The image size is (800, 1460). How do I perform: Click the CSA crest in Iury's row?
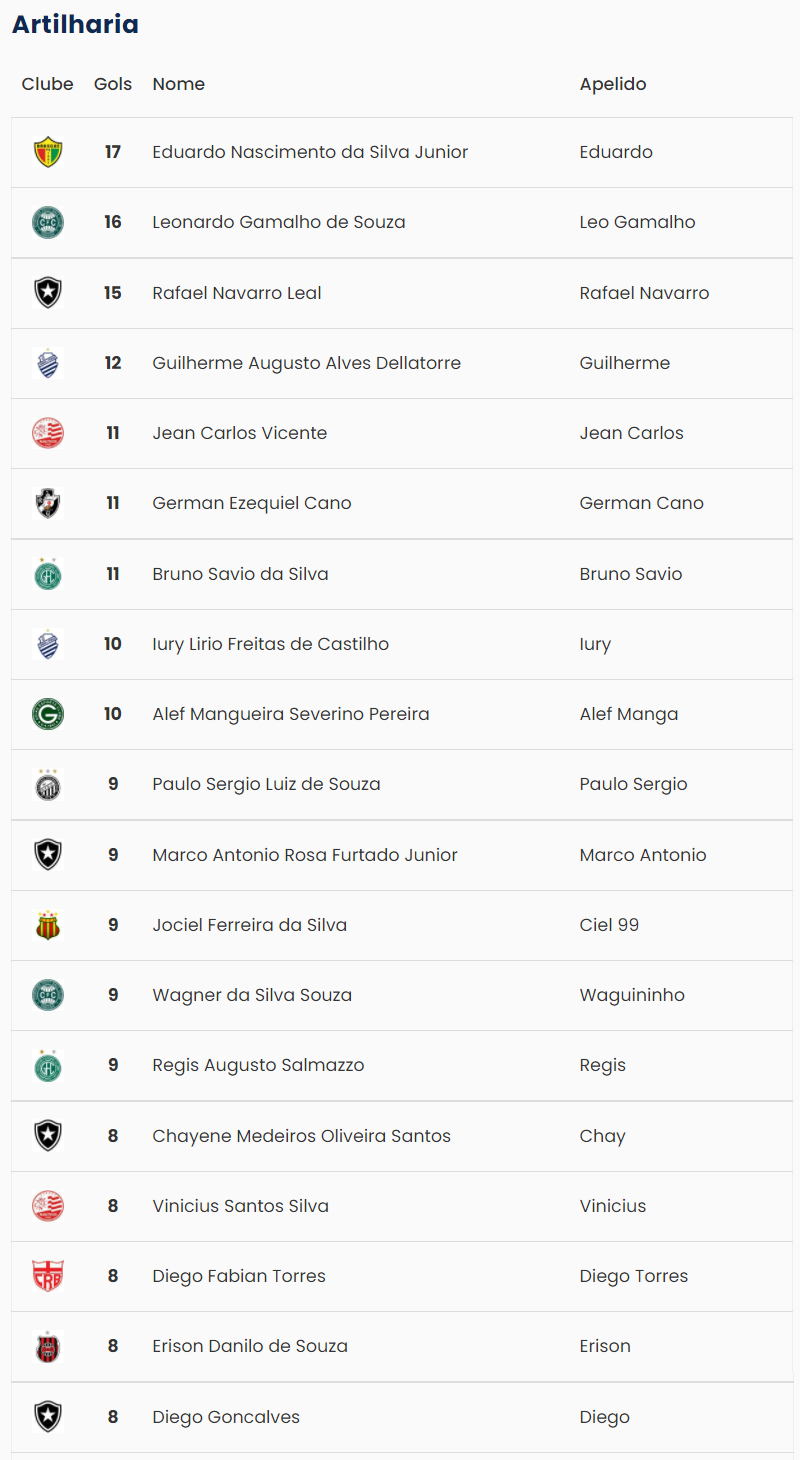coord(48,644)
